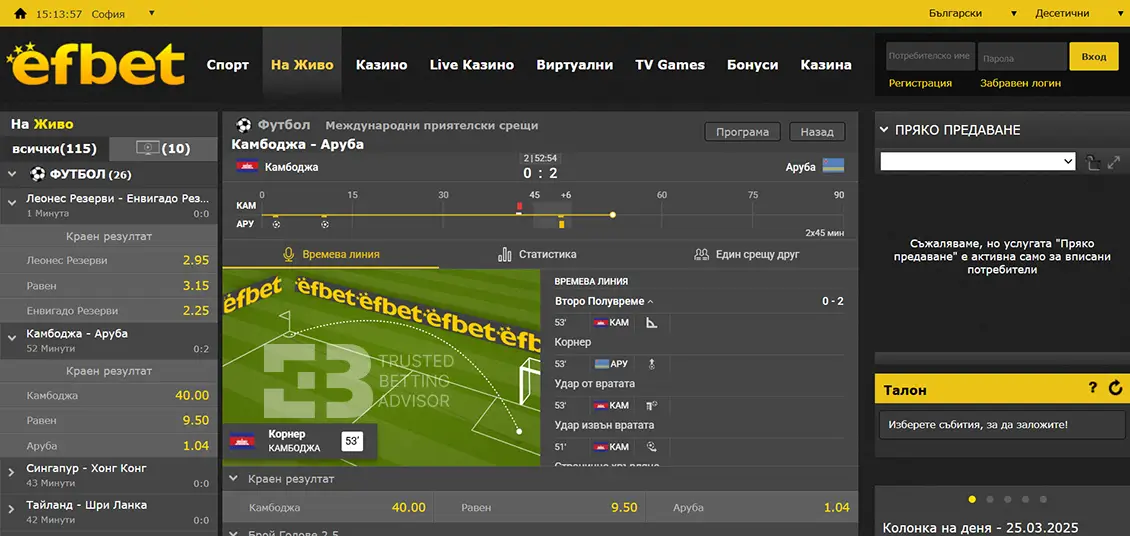Click the pop-out stream window icon
Screen dimensions: 1130x536
(1093, 162)
